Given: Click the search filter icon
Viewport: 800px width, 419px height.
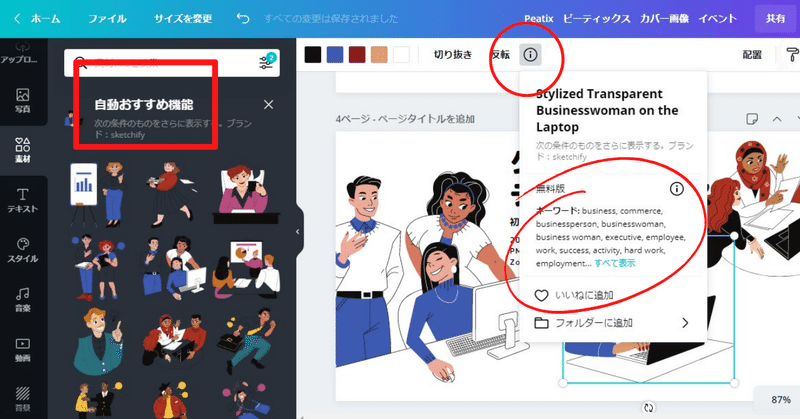Looking at the screenshot, I should pyautogui.click(x=267, y=61).
